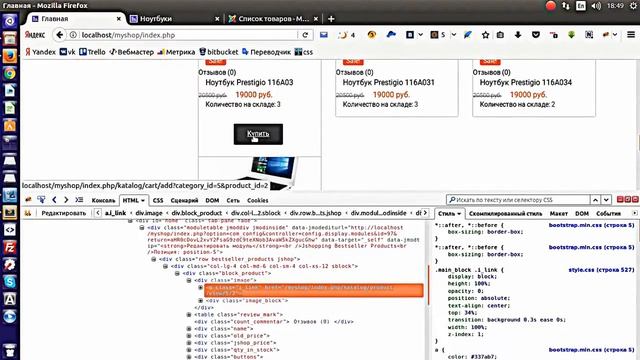Select div.block_product in the breadcrumb

click(x=197, y=213)
